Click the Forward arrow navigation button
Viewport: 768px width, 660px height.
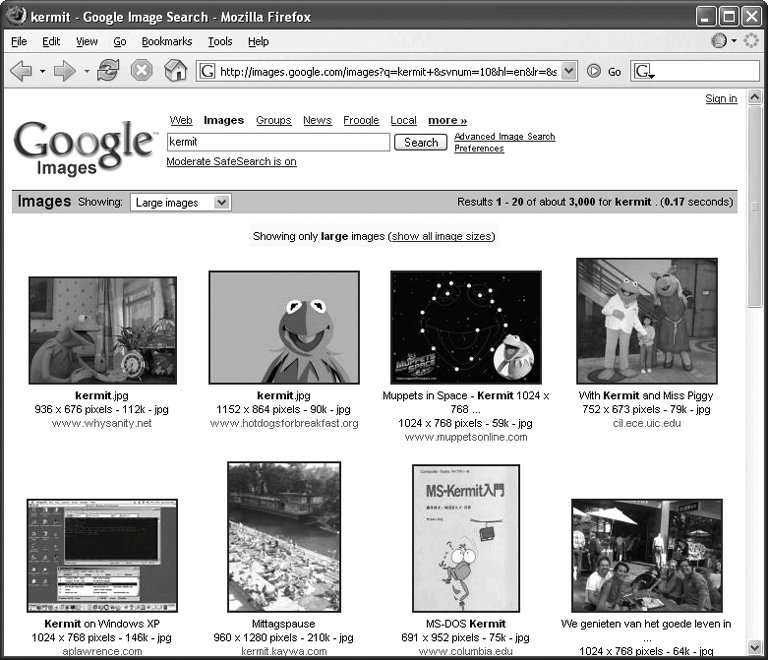pyautogui.click(x=65, y=71)
